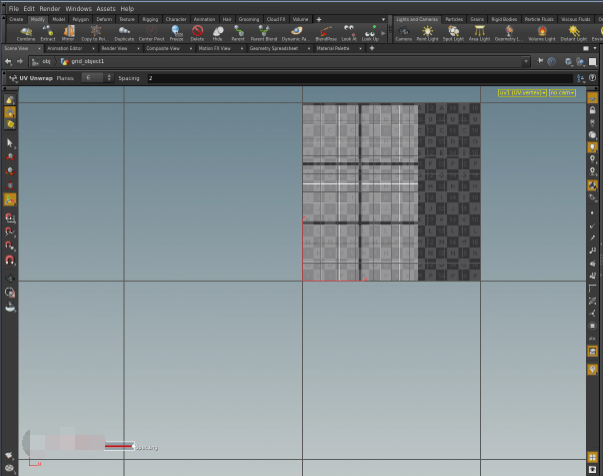The image size is (603, 476).
Task: Click the Mirror shelf tool
Action: pos(68,33)
